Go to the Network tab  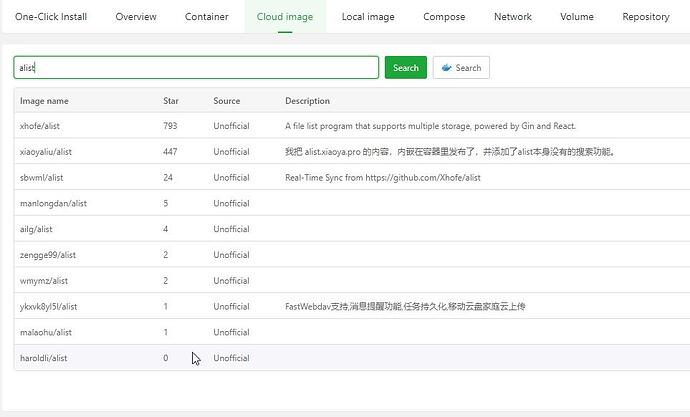point(513,17)
